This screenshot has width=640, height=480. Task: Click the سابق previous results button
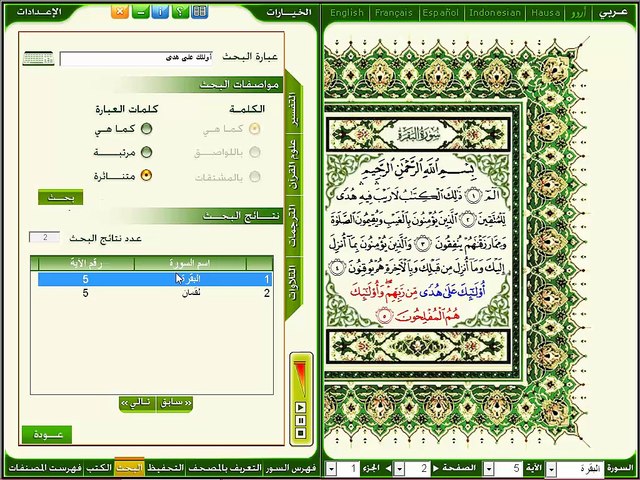coord(174,404)
